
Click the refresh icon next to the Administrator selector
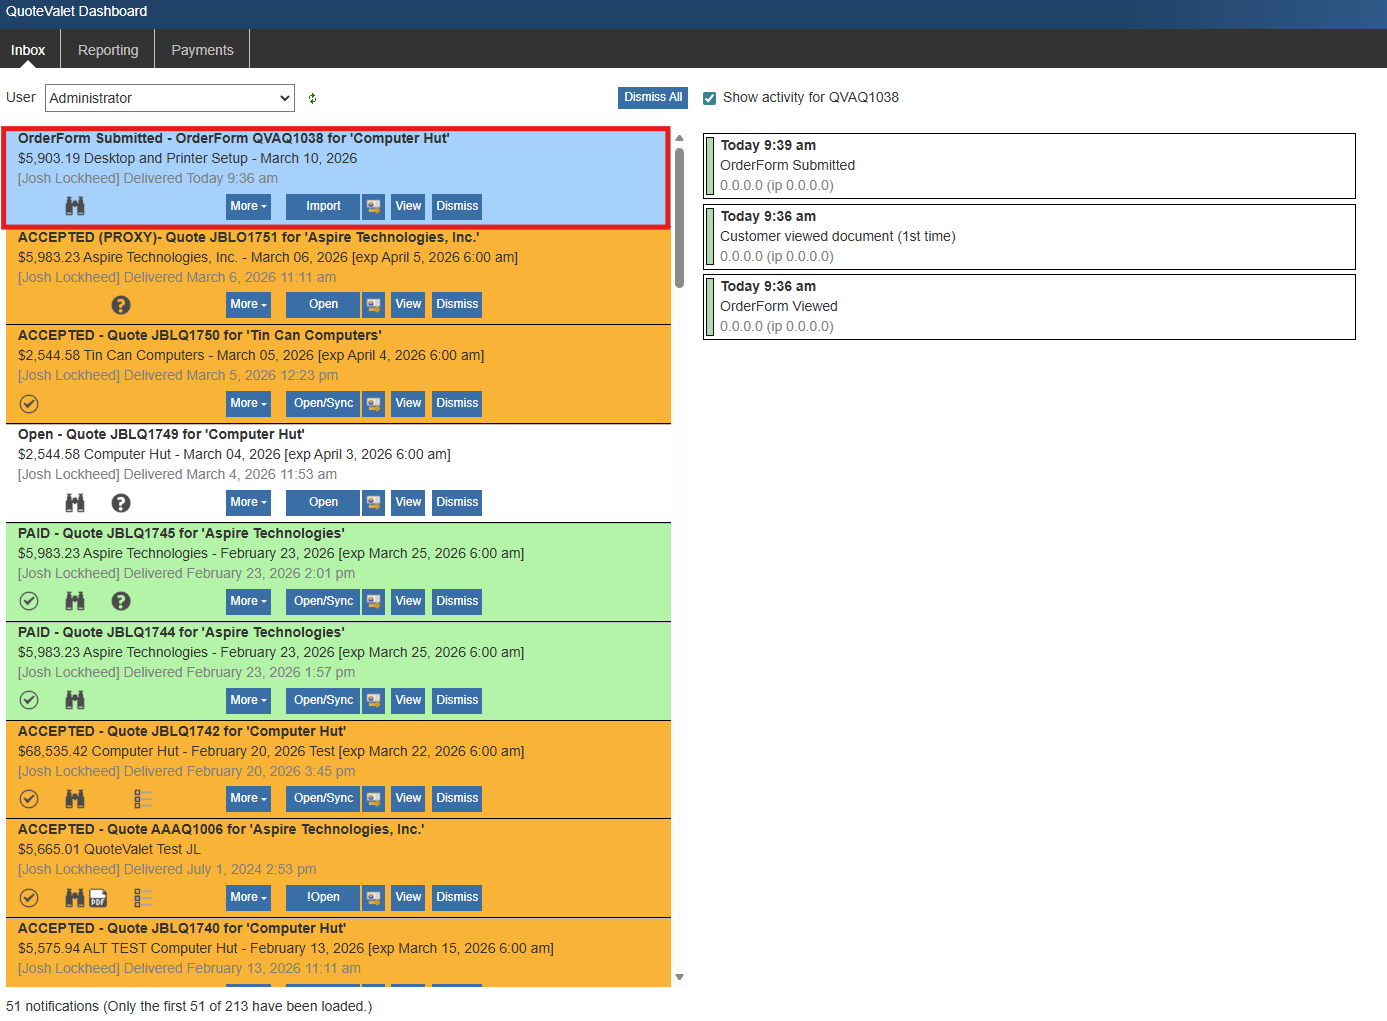pos(312,98)
